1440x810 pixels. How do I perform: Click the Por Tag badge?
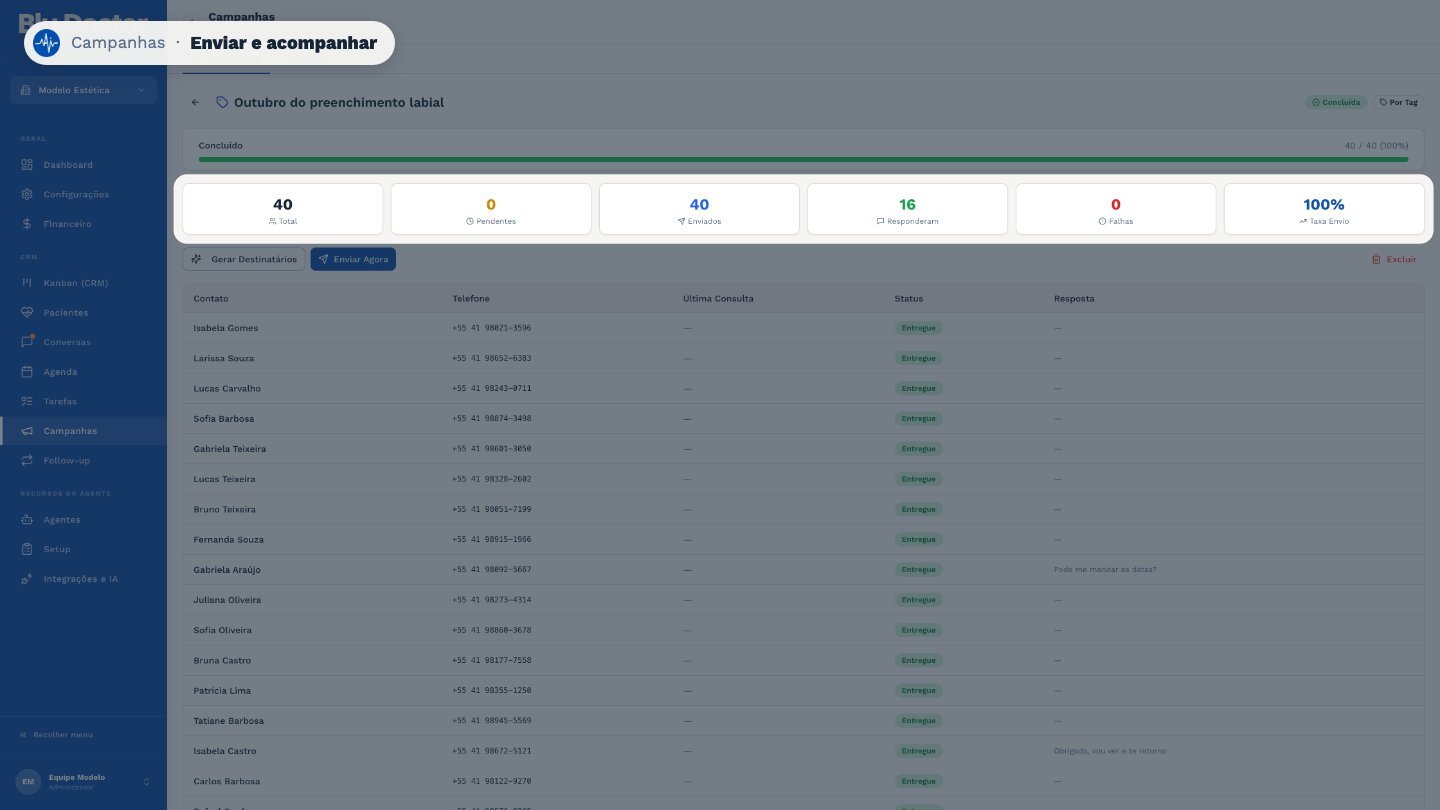pyautogui.click(x=1398, y=102)
